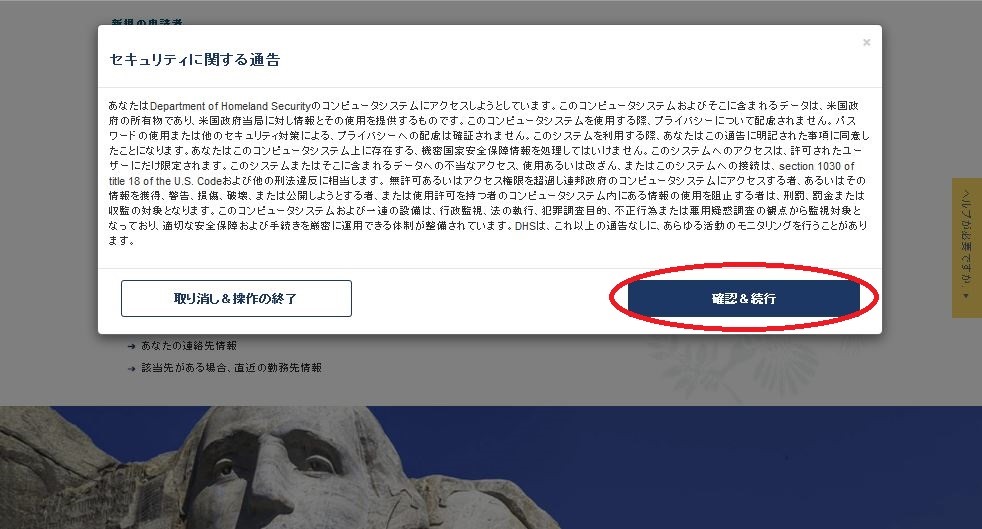Click the セキュリティに関する通告 dialog title

pos(195,59)
